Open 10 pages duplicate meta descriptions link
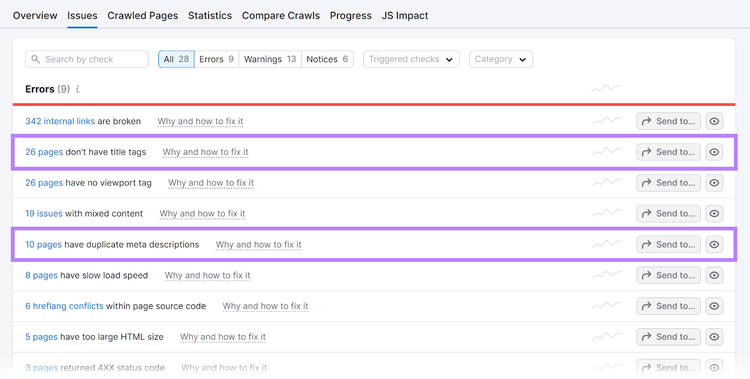 pos(44,245)
